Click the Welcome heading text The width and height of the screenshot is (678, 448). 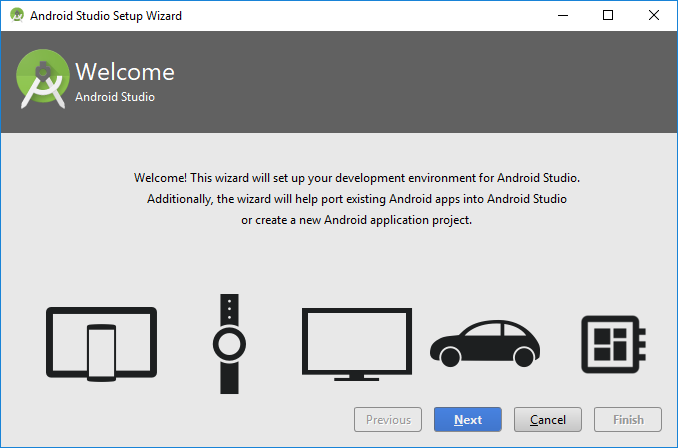point(125,72)
